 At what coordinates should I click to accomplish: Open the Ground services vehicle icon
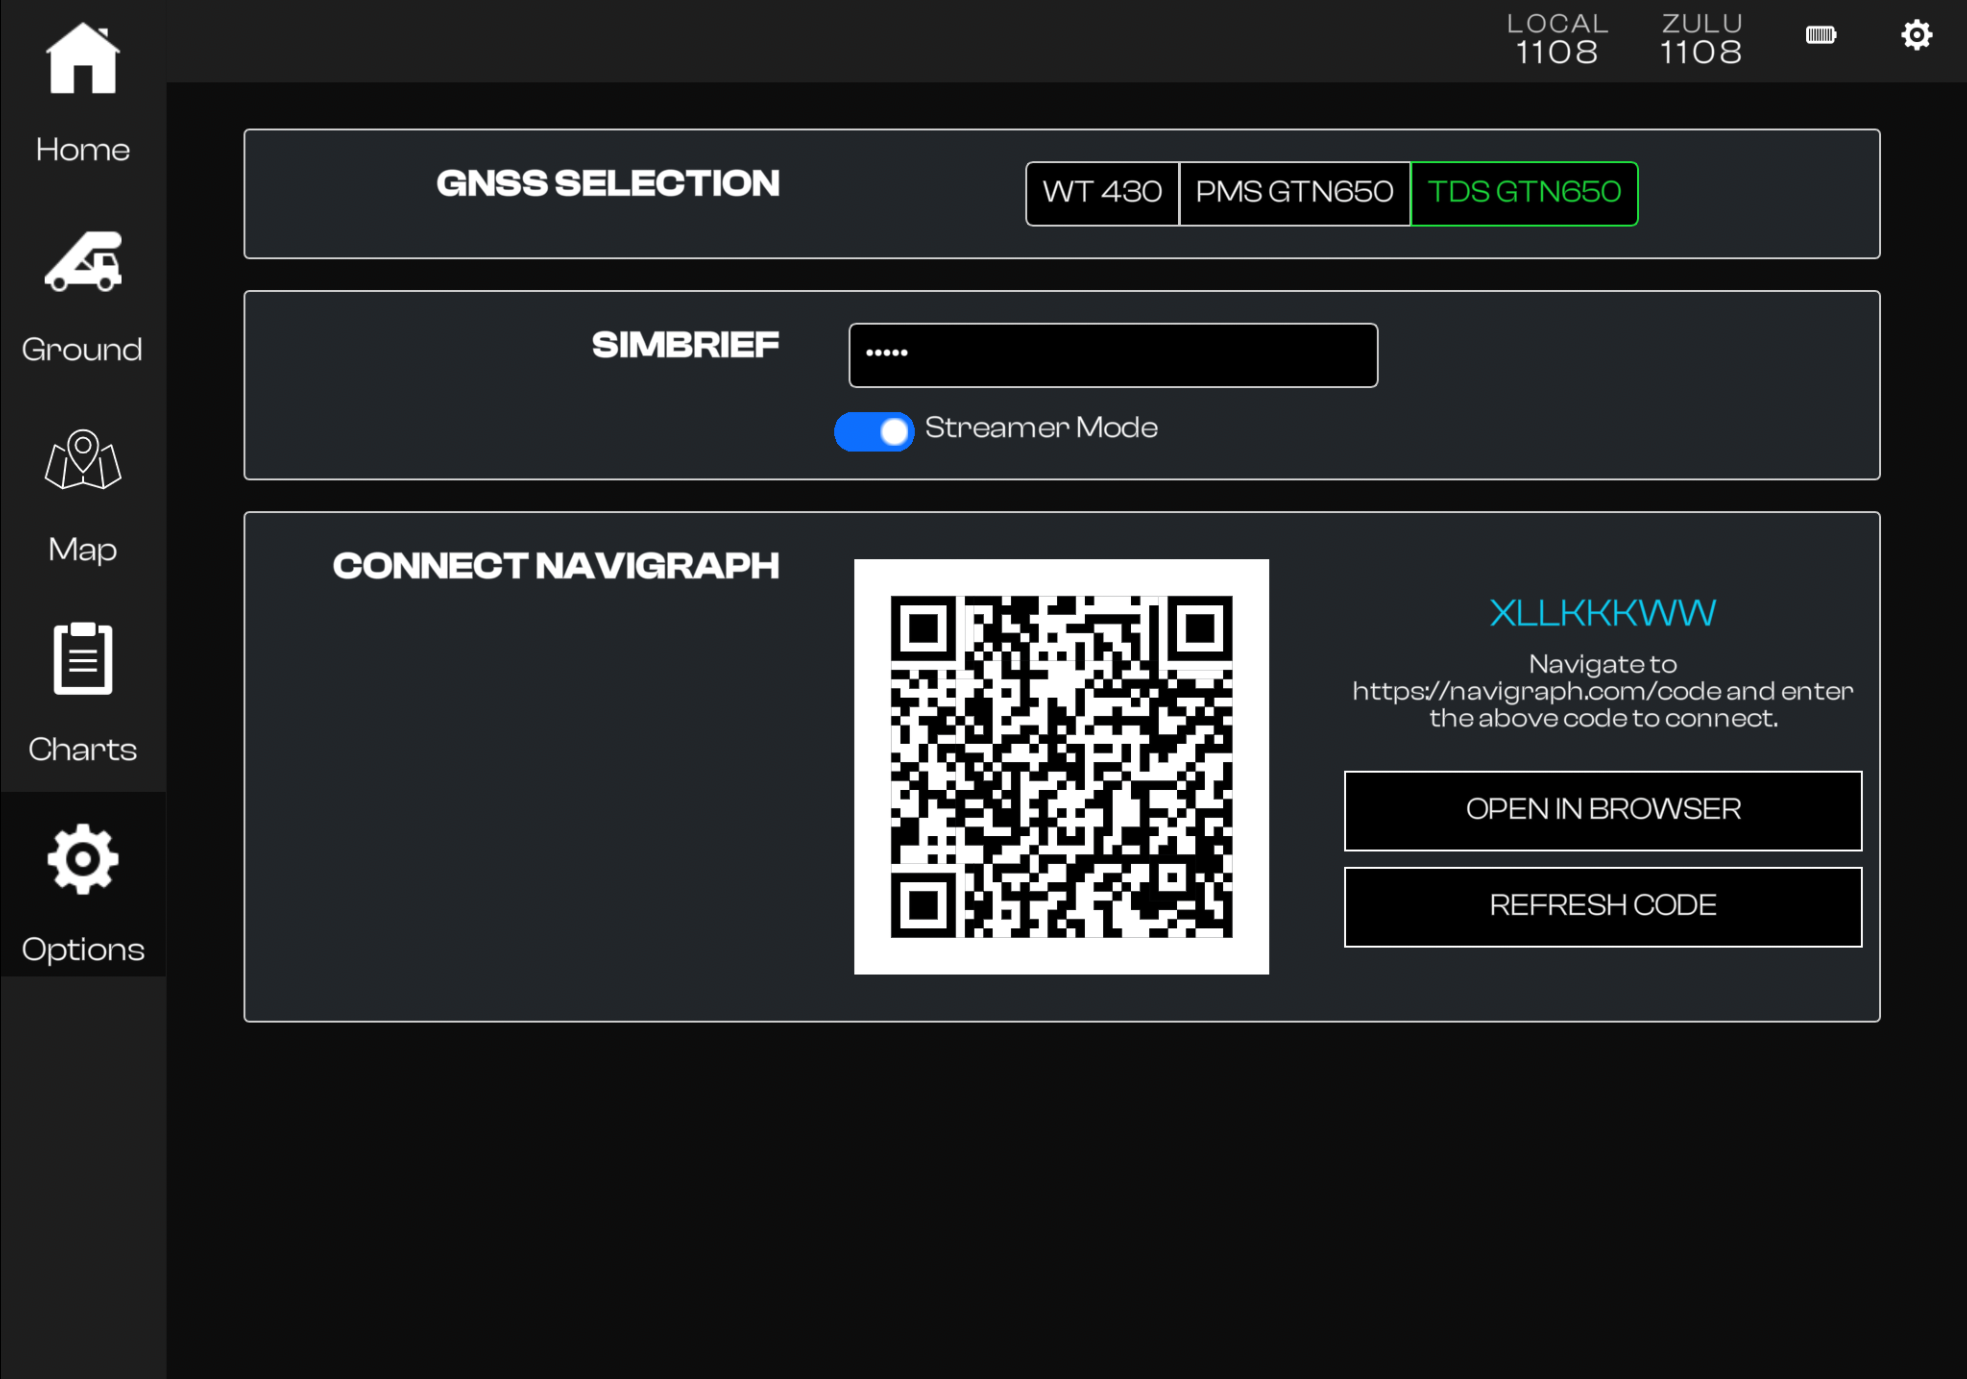[x=82, y=262]
